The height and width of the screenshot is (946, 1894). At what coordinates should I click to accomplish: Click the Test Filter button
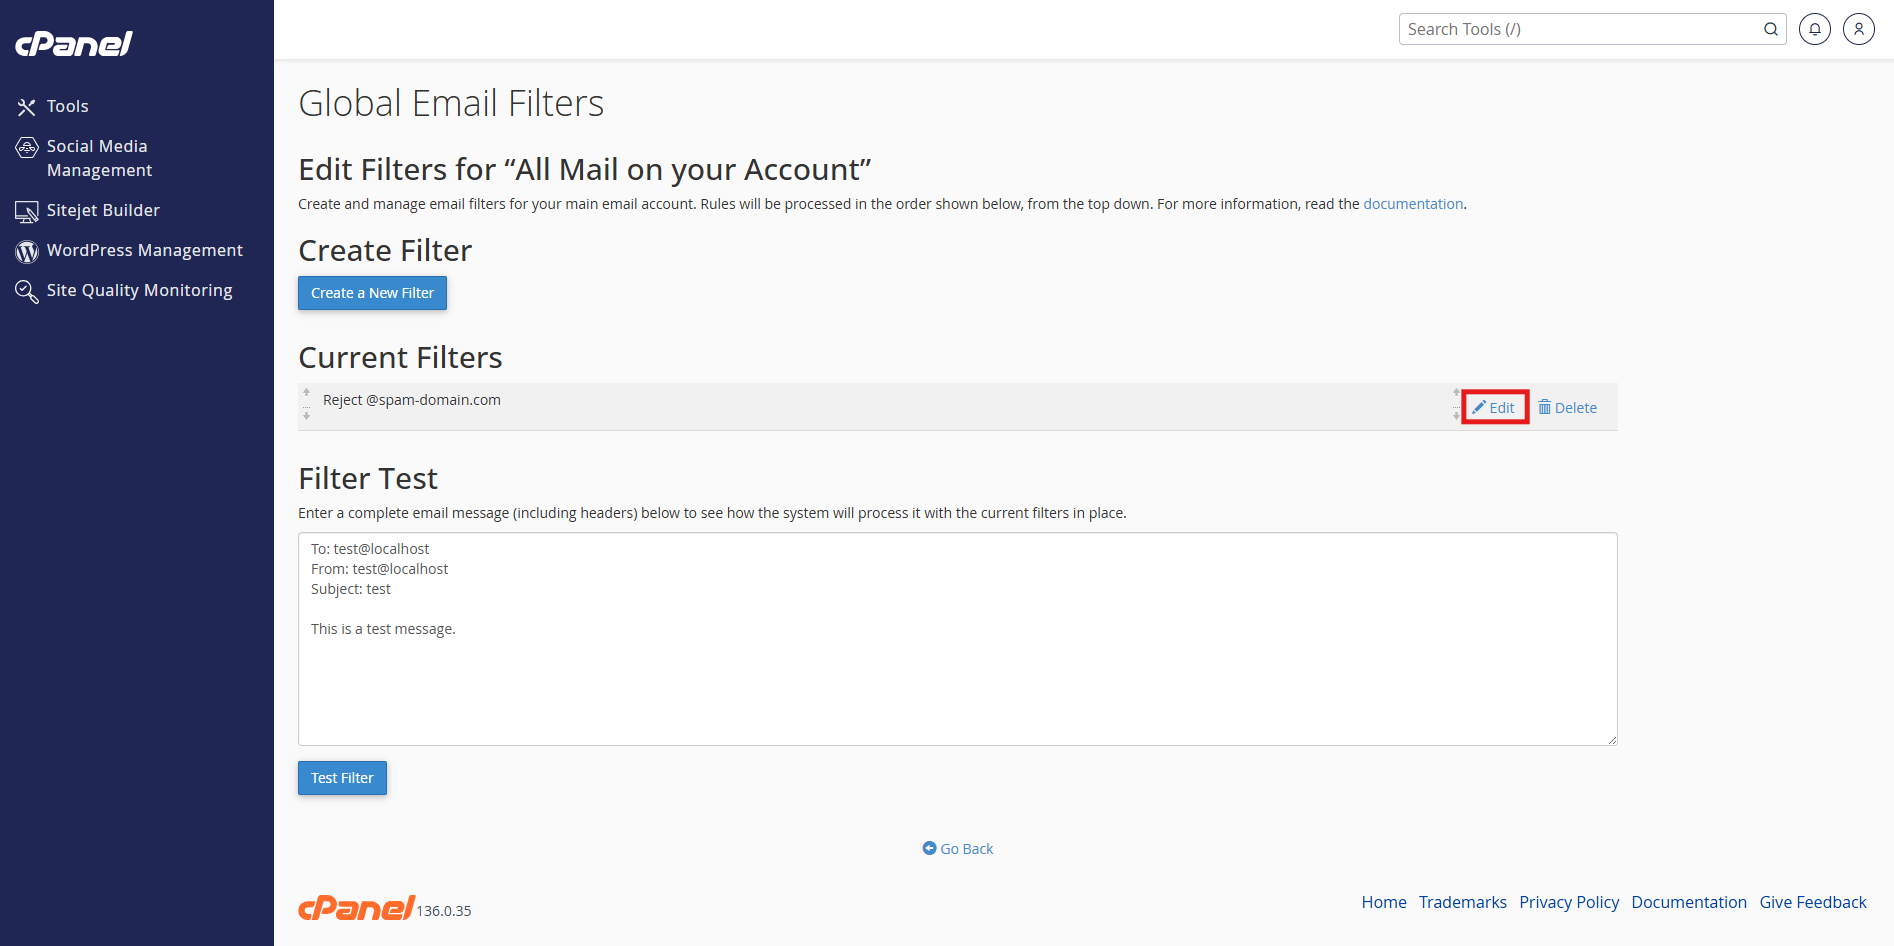(x=342, y=778)
